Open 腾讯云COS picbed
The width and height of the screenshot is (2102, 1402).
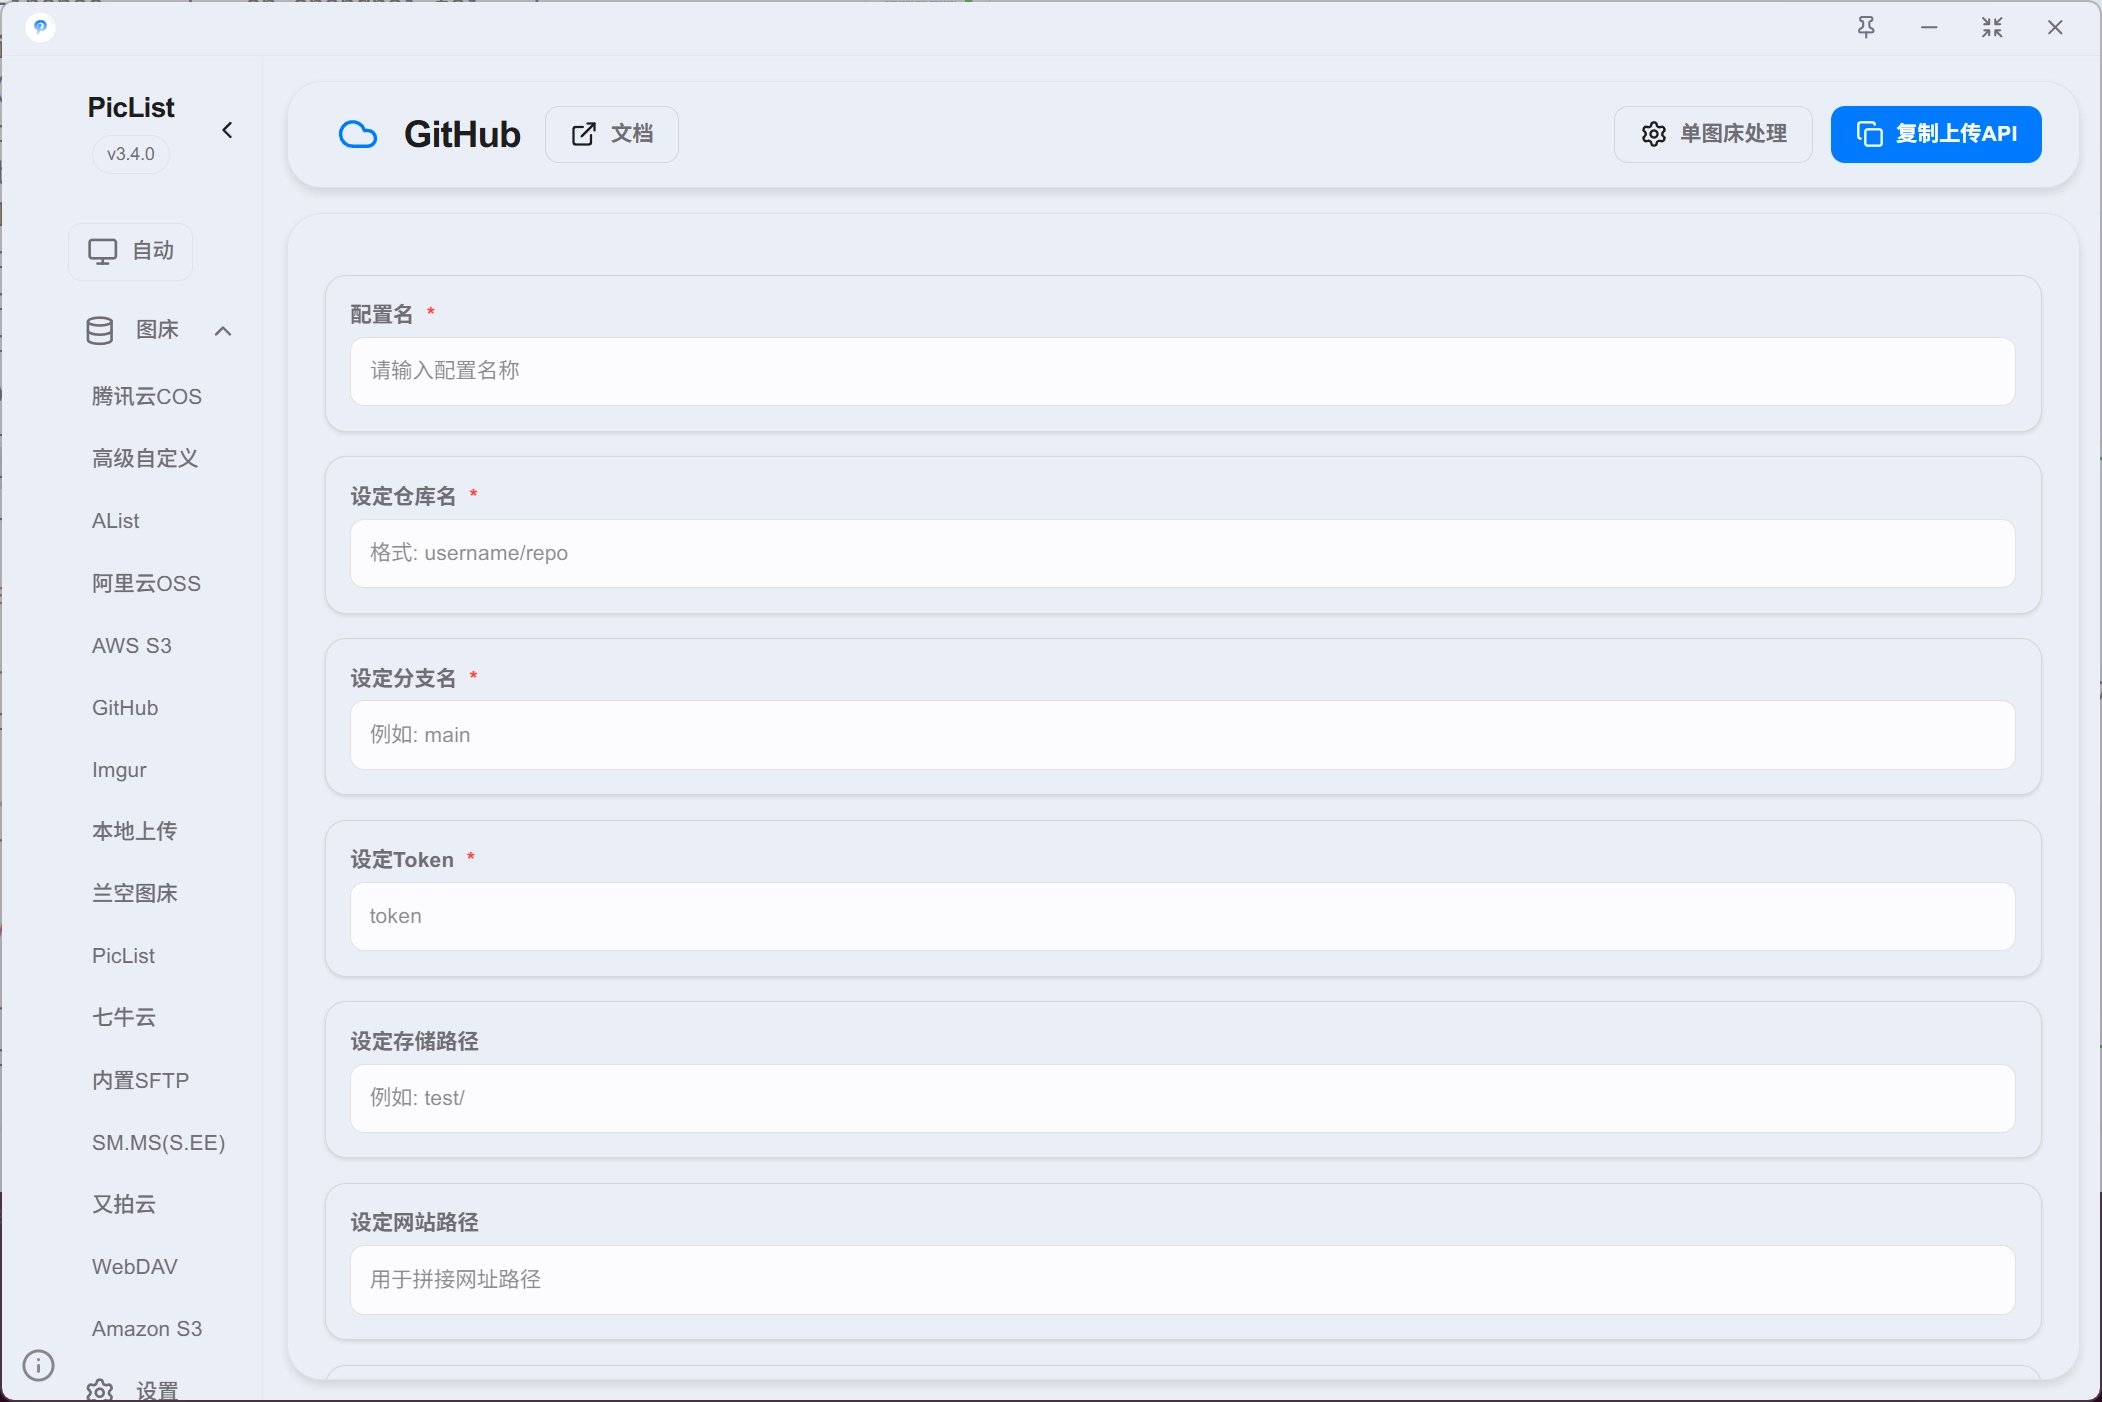147,397
